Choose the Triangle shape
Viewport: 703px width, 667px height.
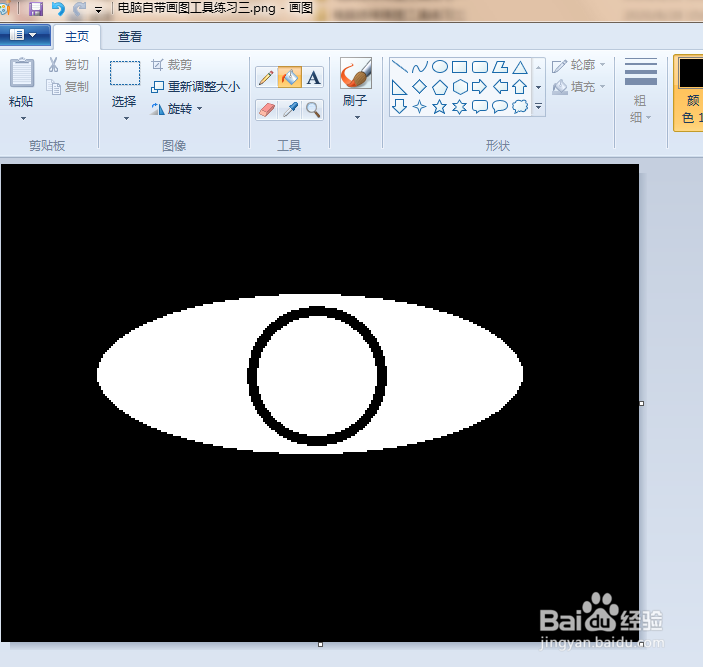pyautogui.click(x=520, y=67)
